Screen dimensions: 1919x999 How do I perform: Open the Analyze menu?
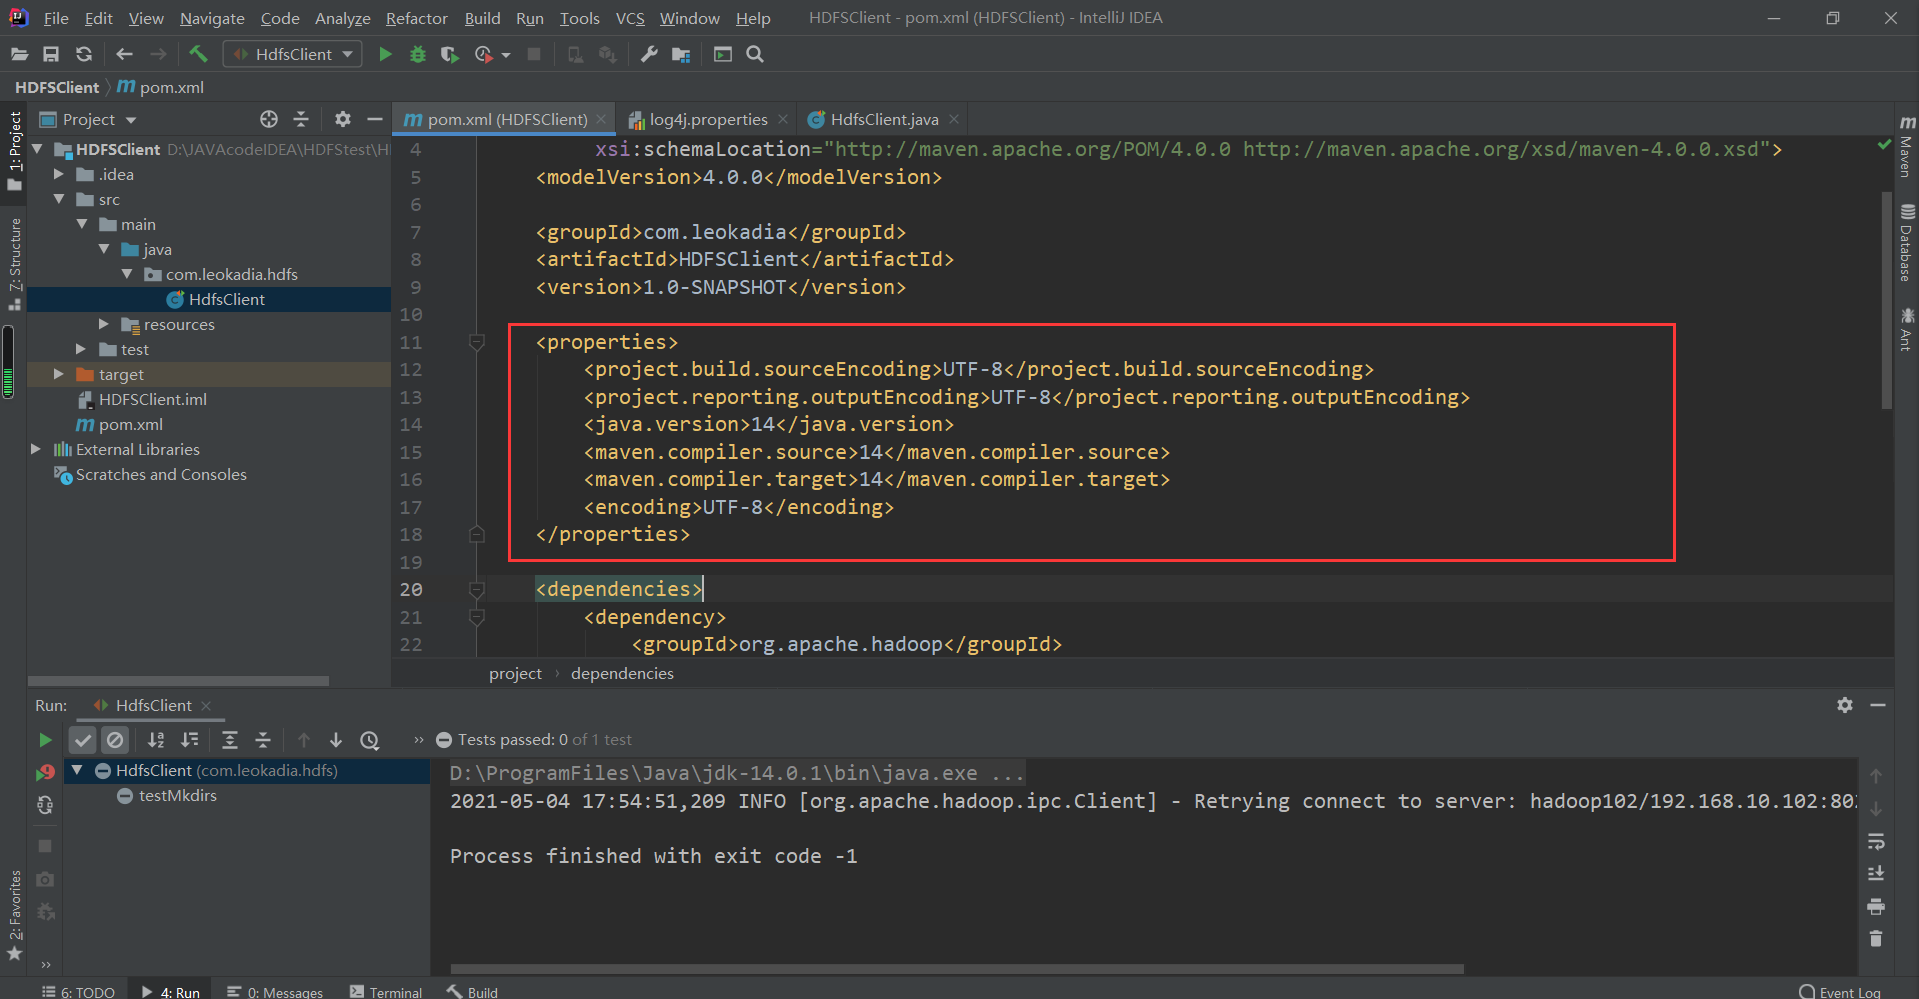342,18
